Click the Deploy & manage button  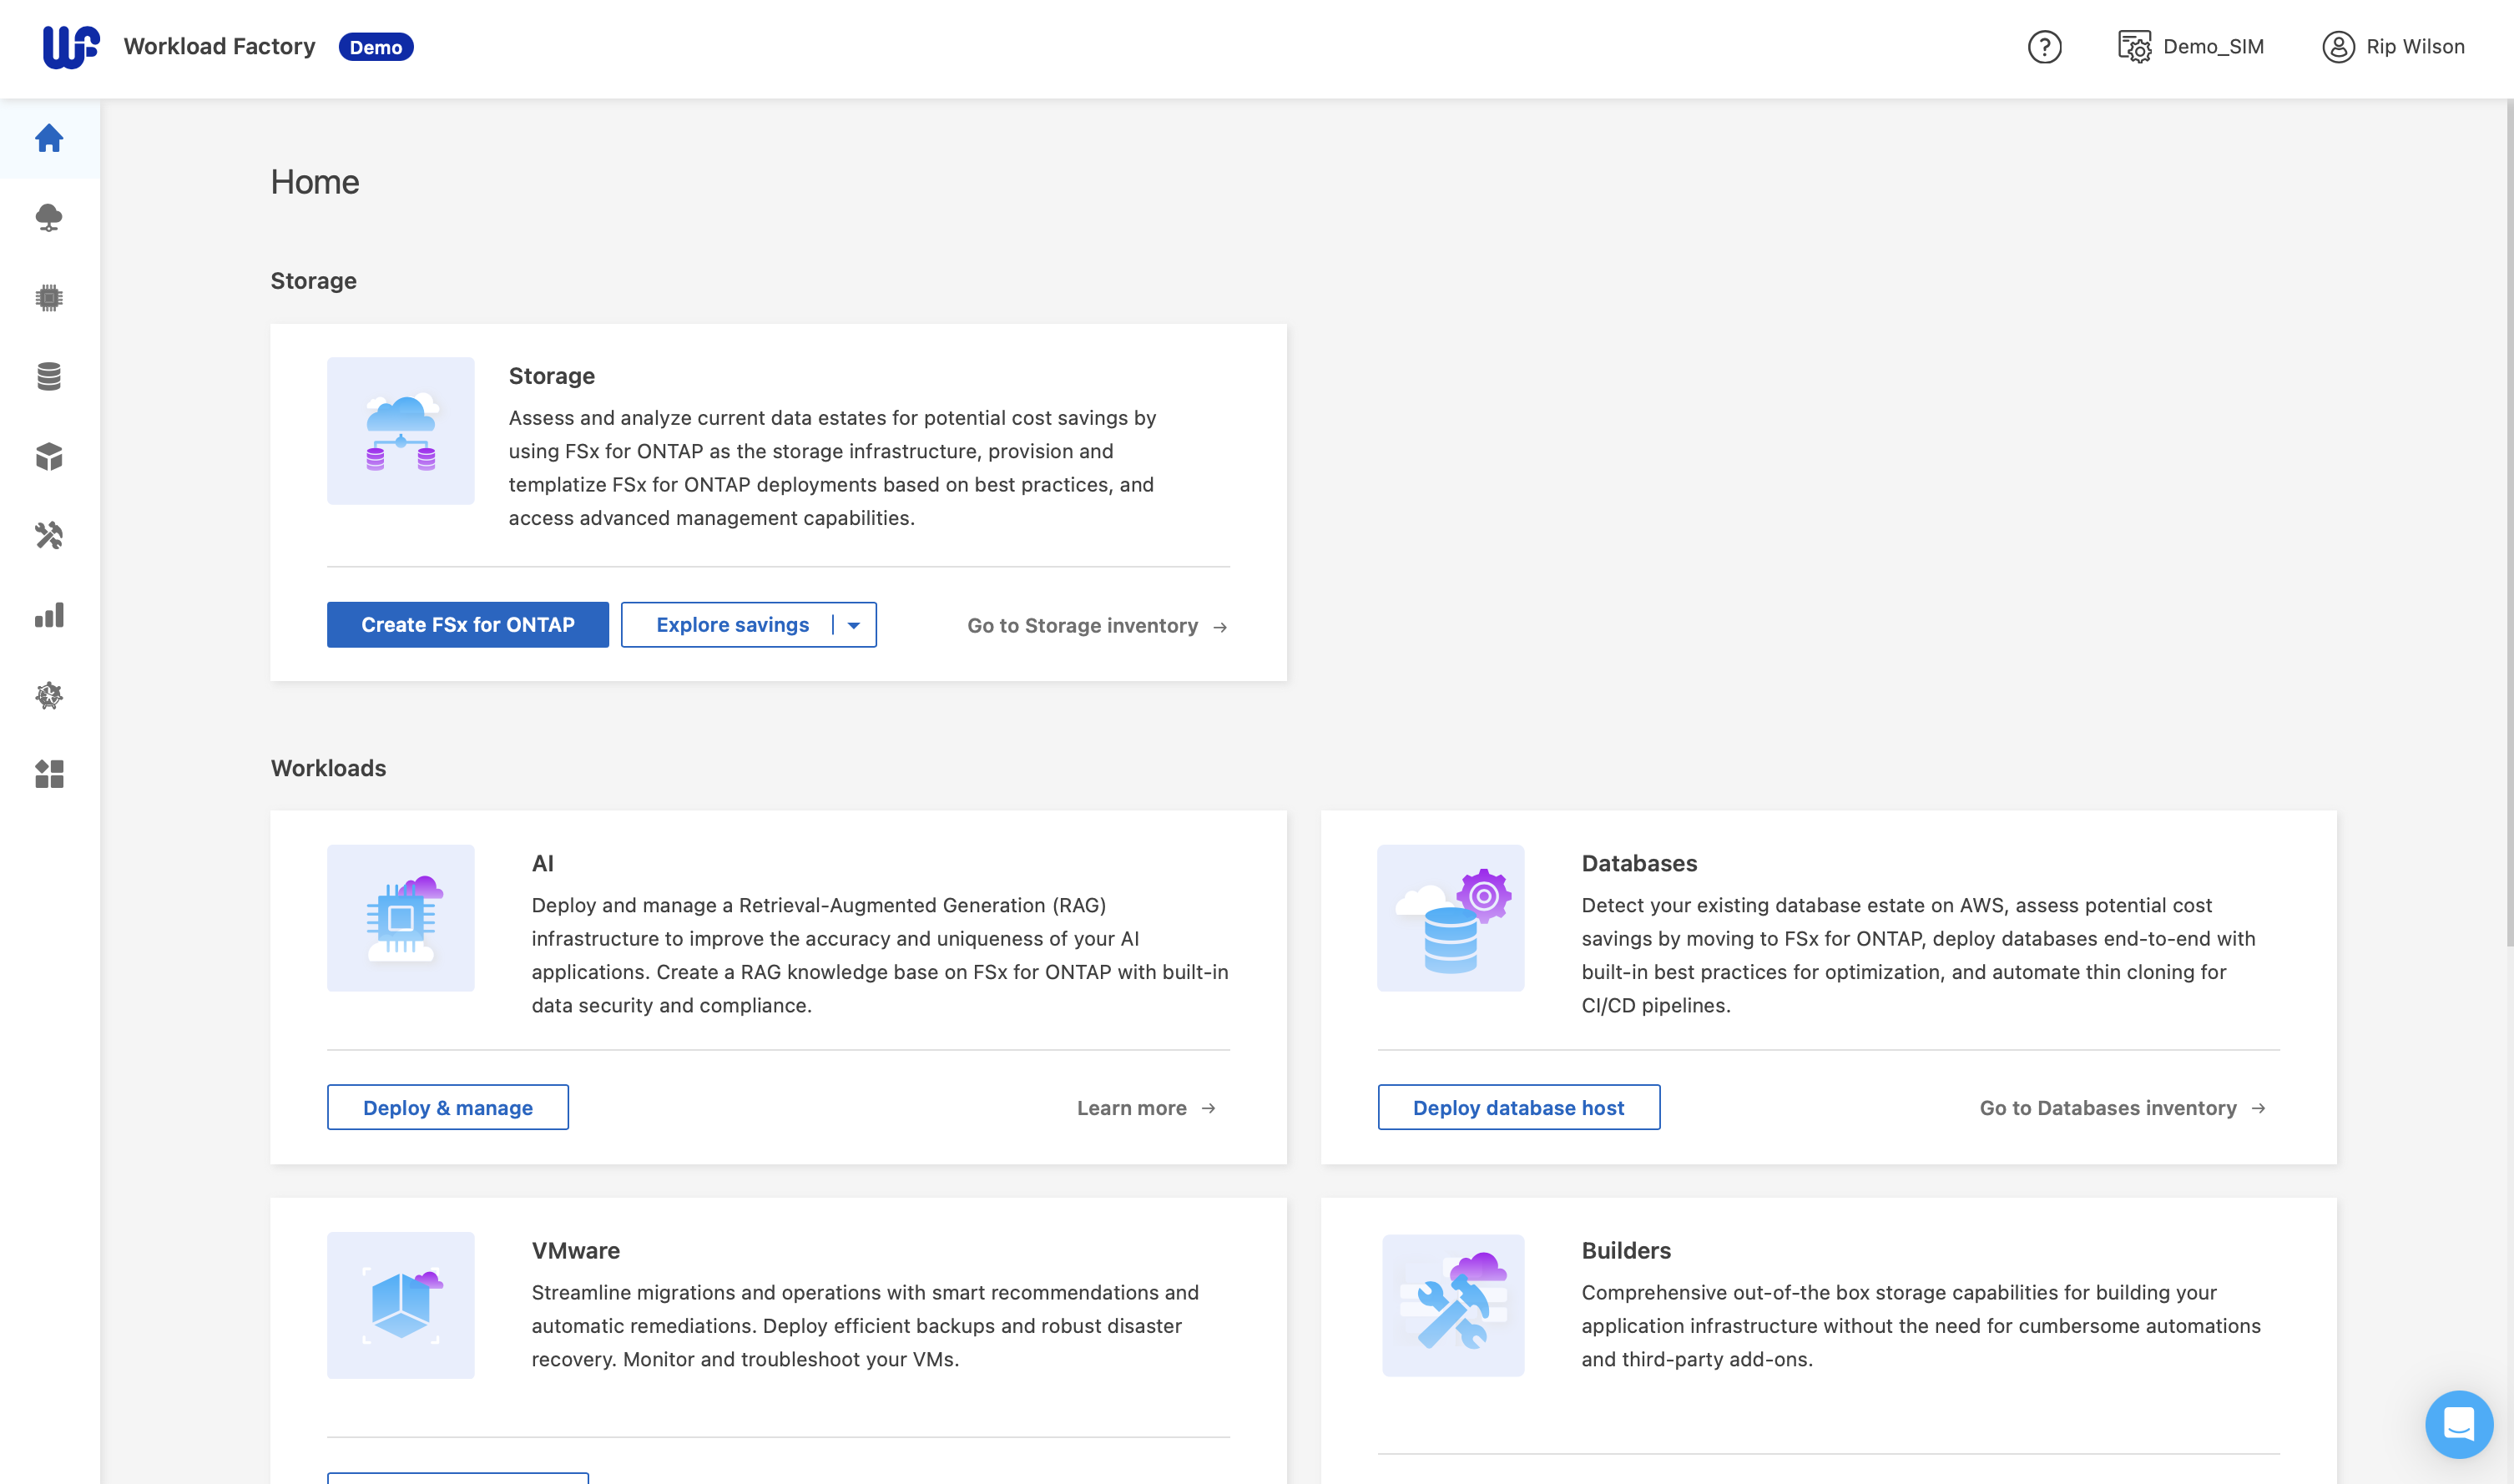pos(447,1108)
